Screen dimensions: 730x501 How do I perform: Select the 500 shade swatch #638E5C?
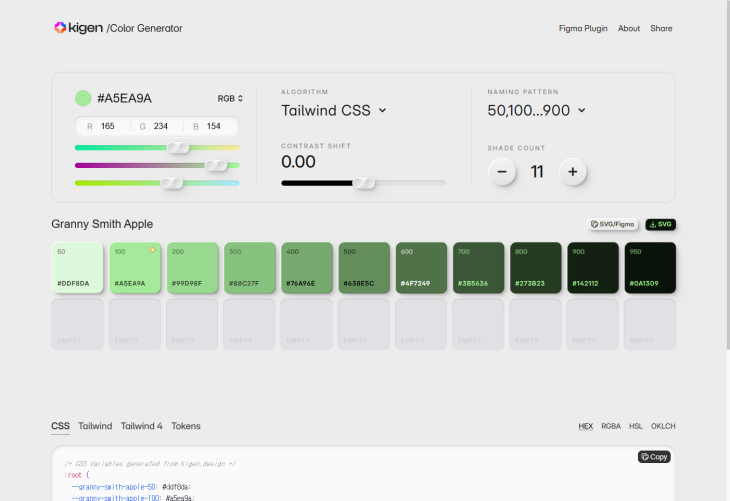[364, 268]
